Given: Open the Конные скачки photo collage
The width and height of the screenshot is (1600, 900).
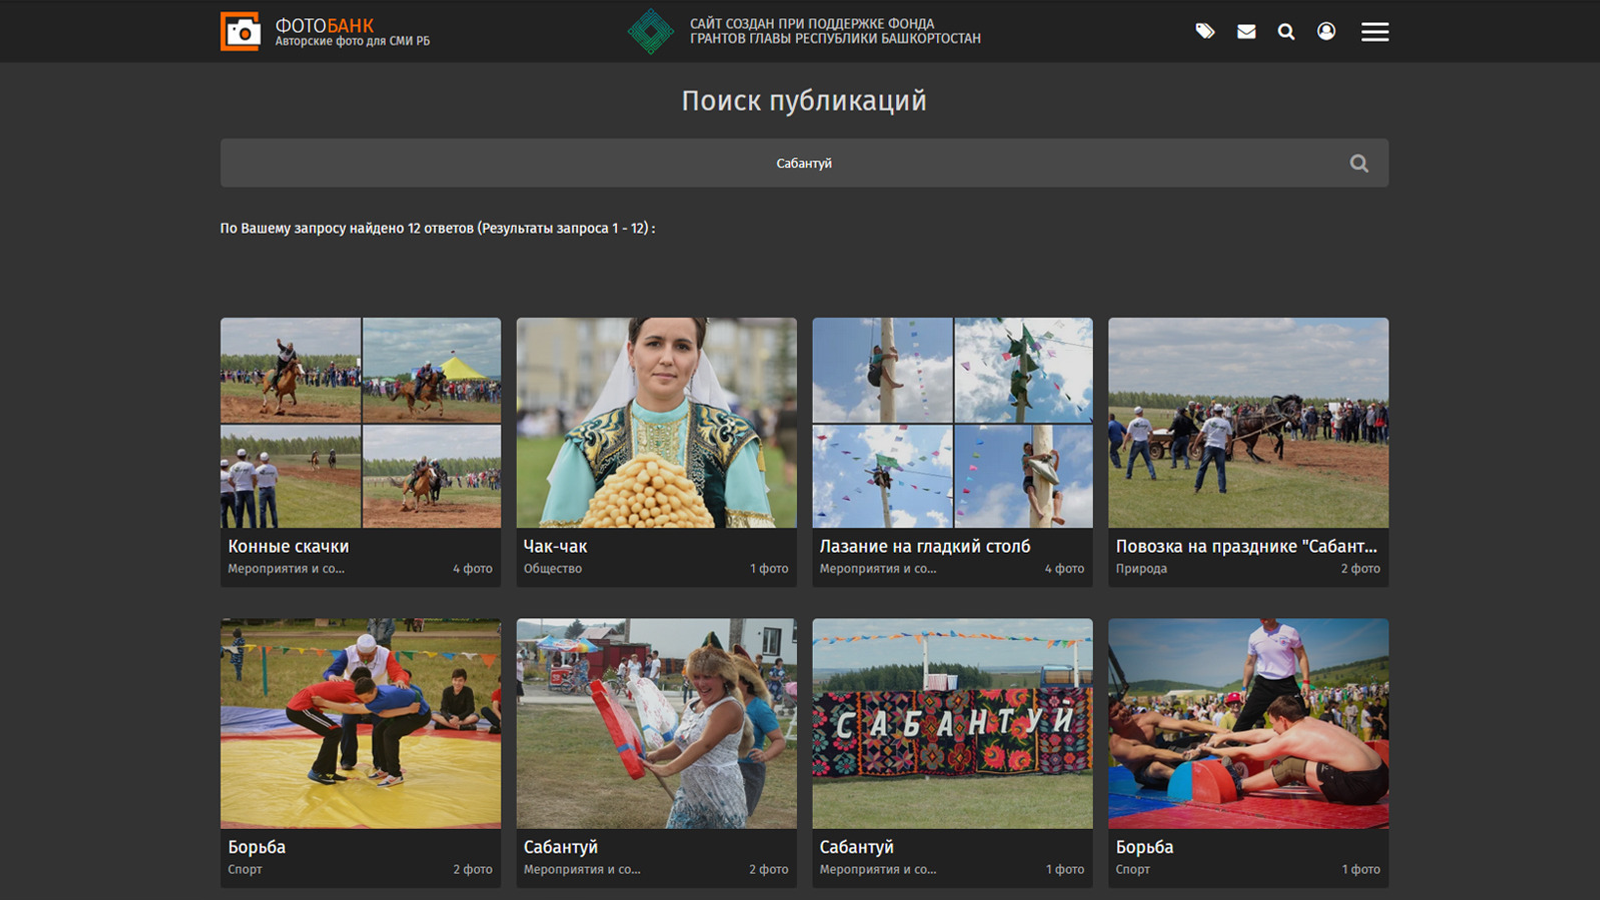Looking at the screenshot, I should pyautogui.click(x=360, y=422).
